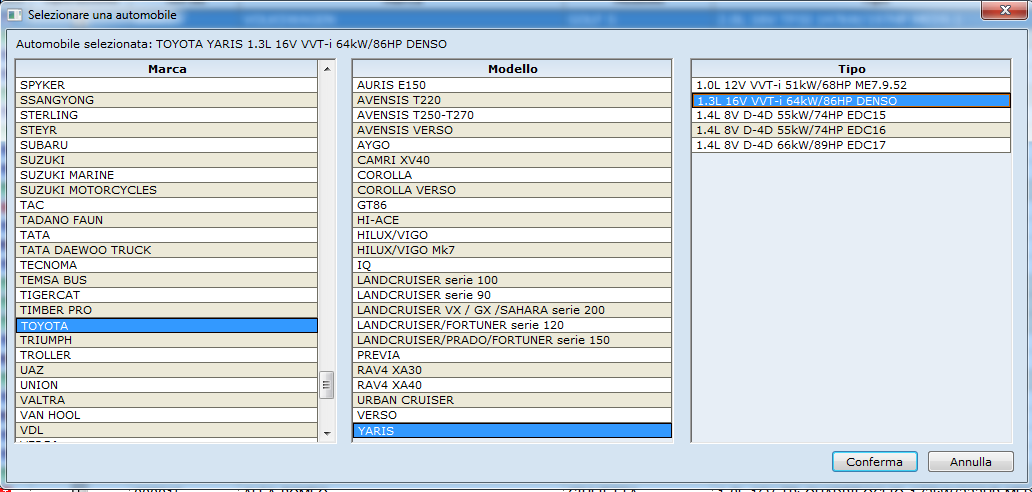The width and height of the screenshot is (1032, 492).
Task: Select COROLLA VERSO model
Action: click(x=512, y=190)
